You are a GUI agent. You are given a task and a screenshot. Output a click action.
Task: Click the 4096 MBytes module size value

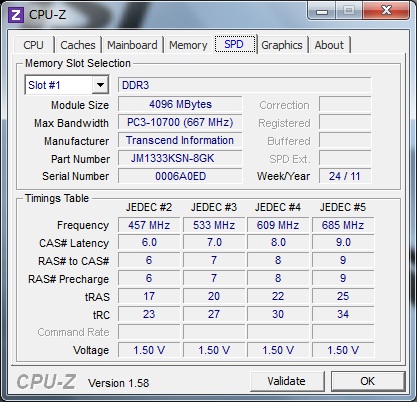pos(180,104)
